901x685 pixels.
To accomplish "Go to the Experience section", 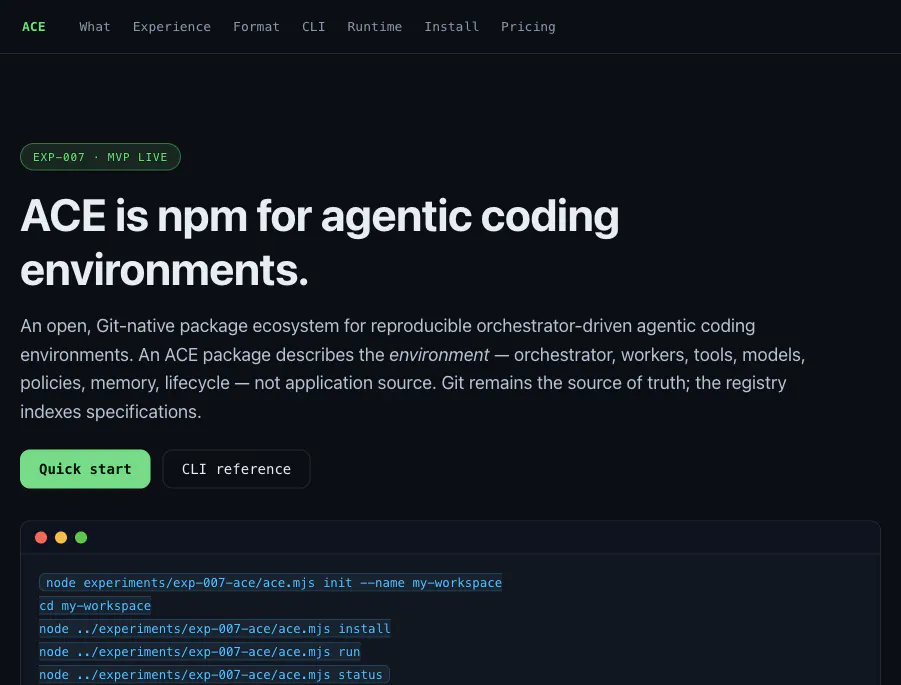I will [172, 27].
